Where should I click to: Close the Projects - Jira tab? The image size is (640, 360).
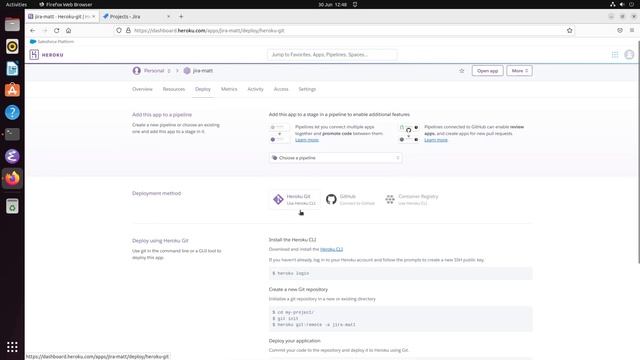168,16
